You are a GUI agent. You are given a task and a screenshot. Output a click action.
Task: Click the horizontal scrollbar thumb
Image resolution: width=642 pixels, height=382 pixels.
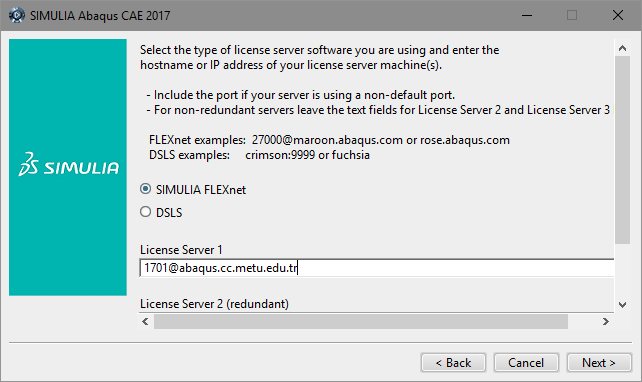(361, 321)
